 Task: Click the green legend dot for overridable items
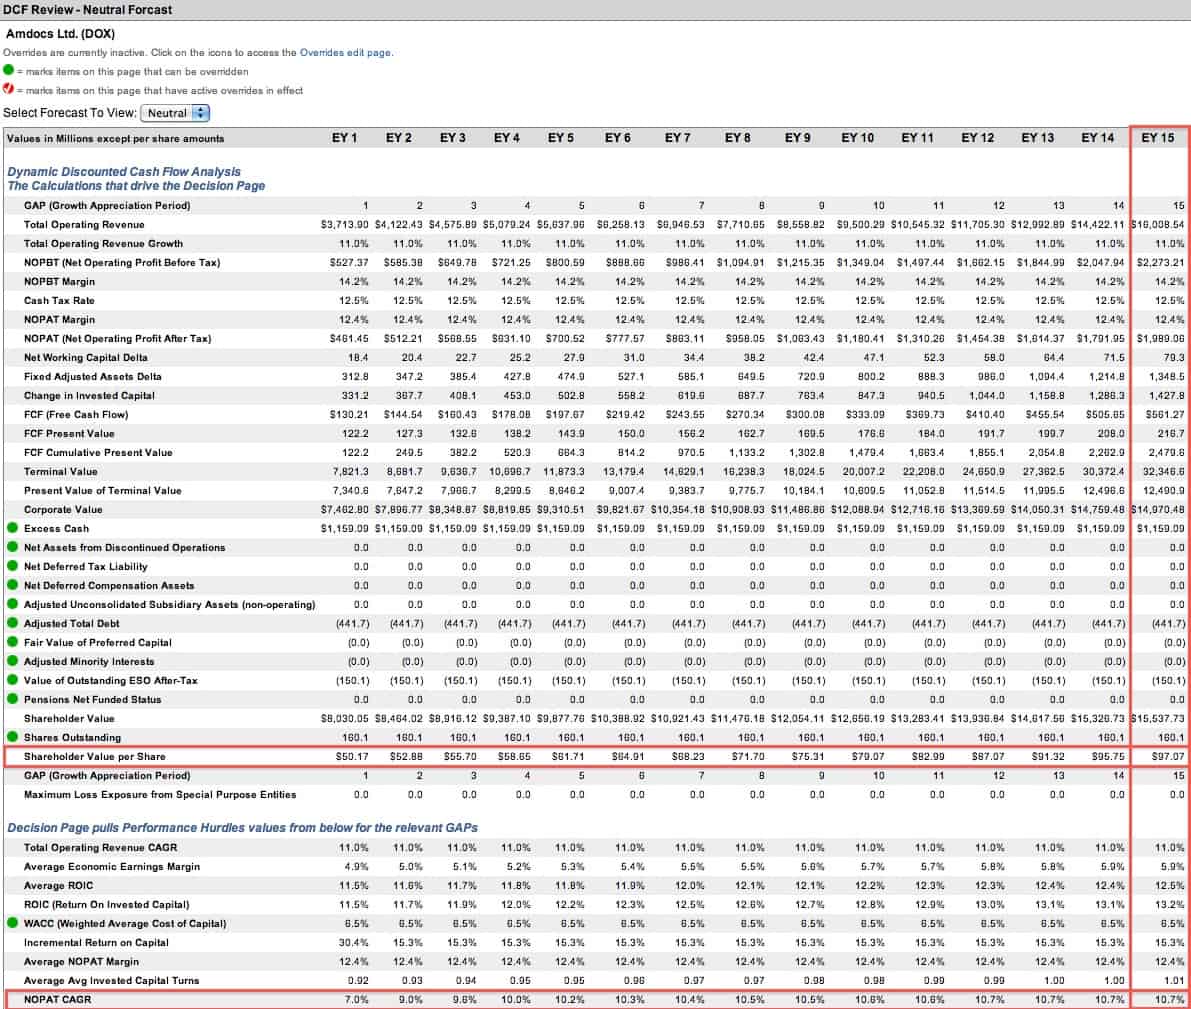click(8, 70)
